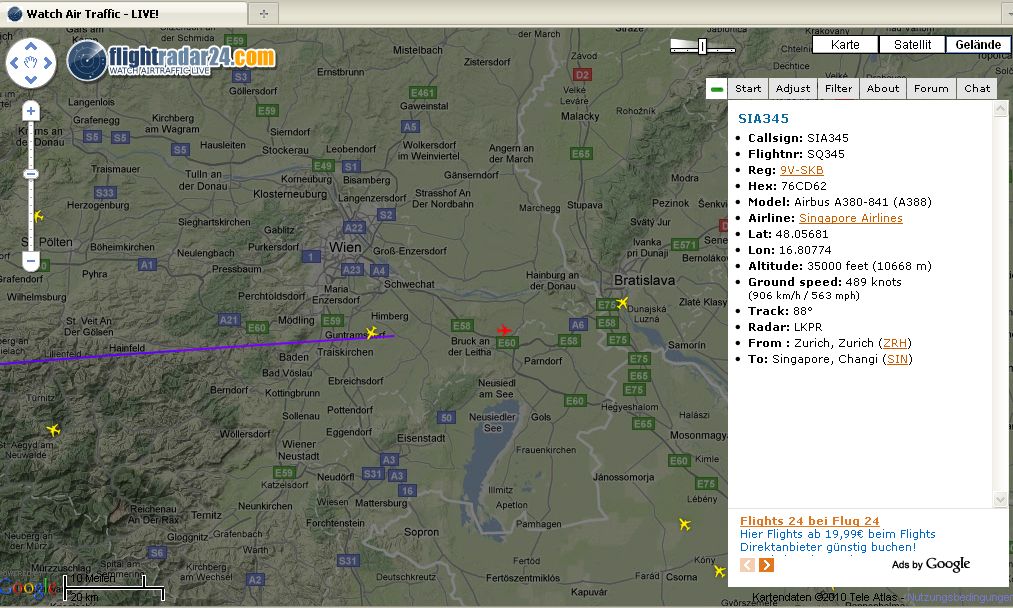Open Singapore Airlines link
The height and width of the screenshot is (608, 1013).
[x=851, y=218]
